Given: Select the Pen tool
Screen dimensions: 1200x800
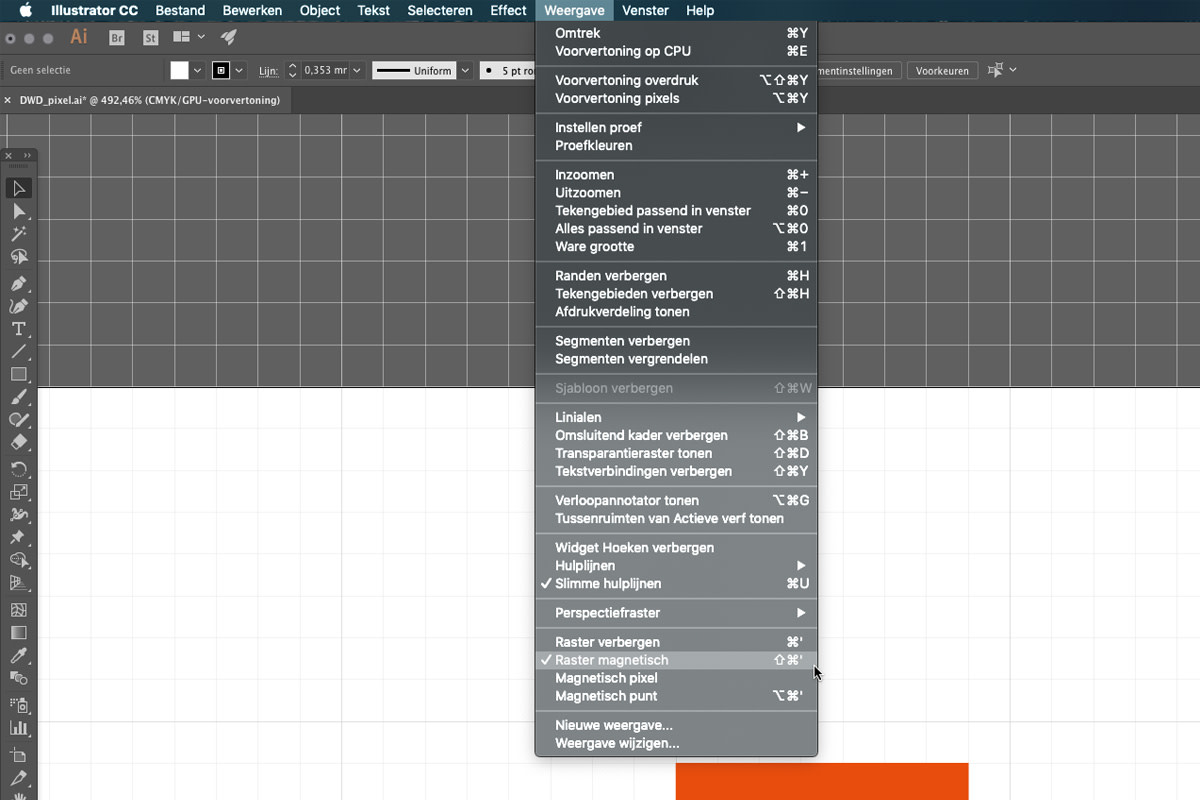Looking at the screenshot, I should click(x=18, y=283).
